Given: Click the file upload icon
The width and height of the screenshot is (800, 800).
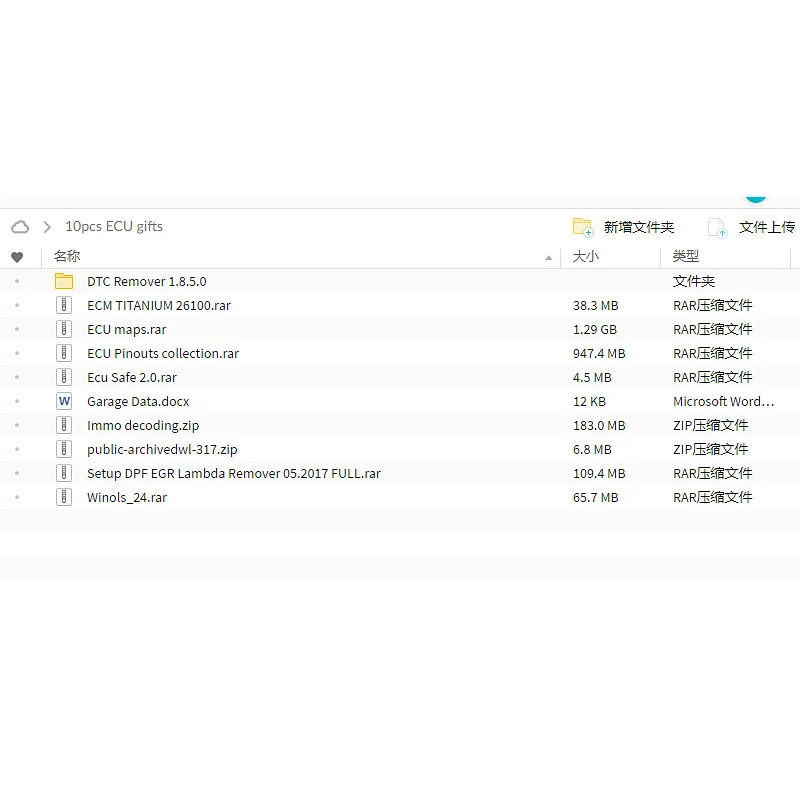Looking at the screenshot, I should point(718,228).
